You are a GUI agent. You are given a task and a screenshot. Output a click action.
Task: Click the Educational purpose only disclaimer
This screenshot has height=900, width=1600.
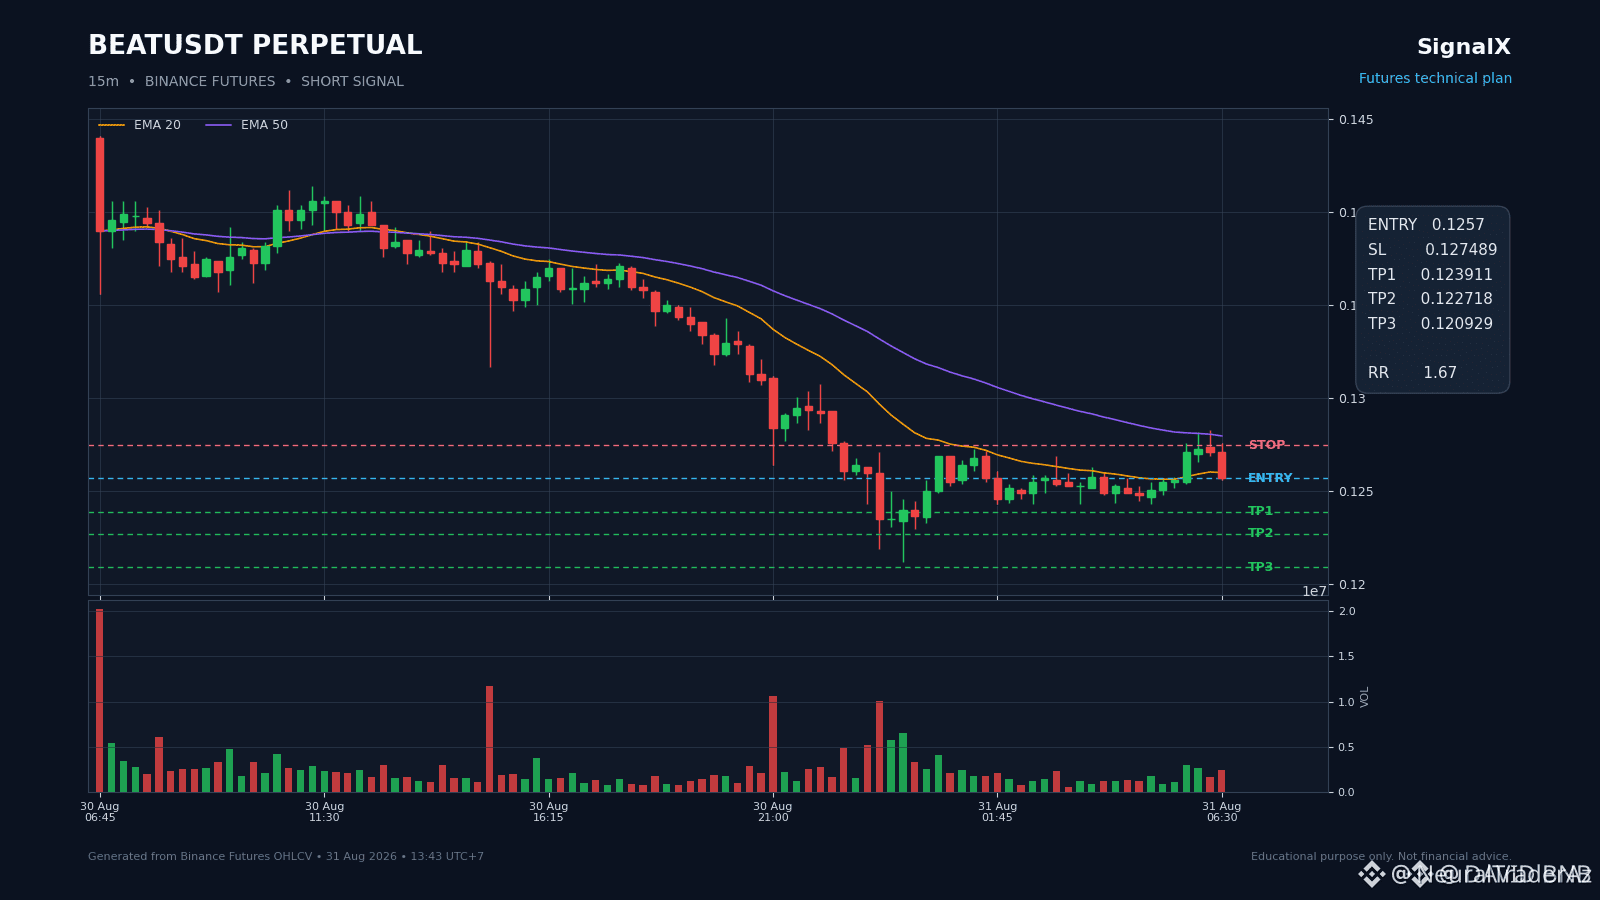coord(1381,857)
